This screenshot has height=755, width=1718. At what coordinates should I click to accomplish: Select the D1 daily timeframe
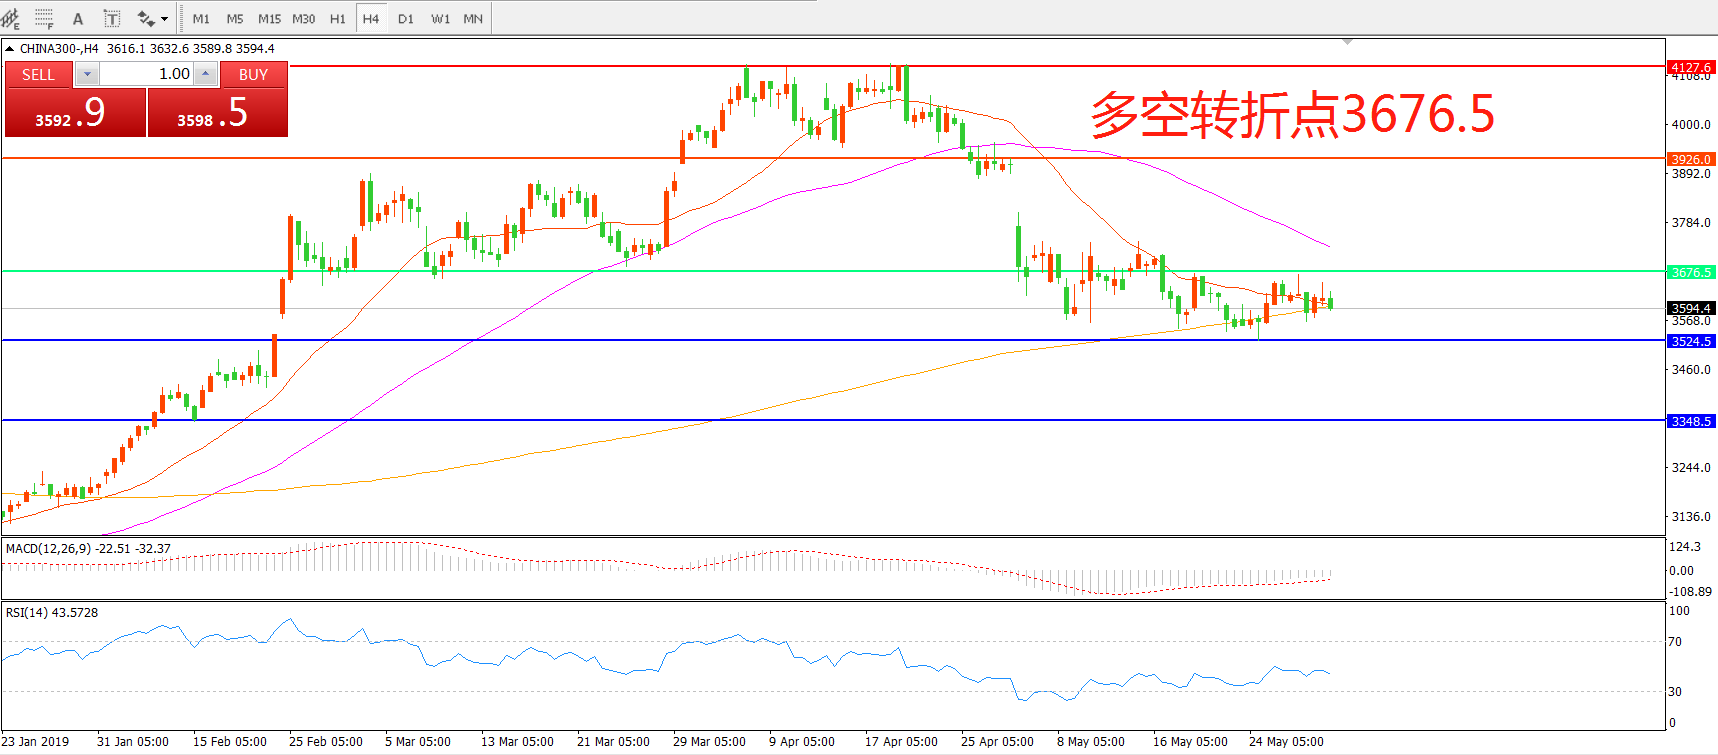click(x=405, y=18)
